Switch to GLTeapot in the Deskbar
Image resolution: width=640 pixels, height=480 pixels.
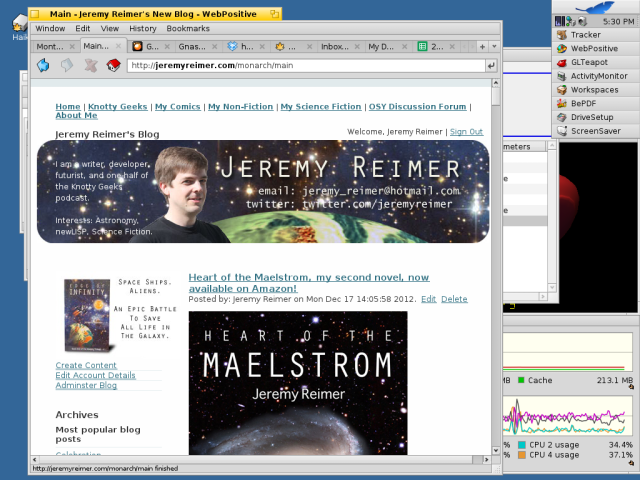(x=596, y=62)
